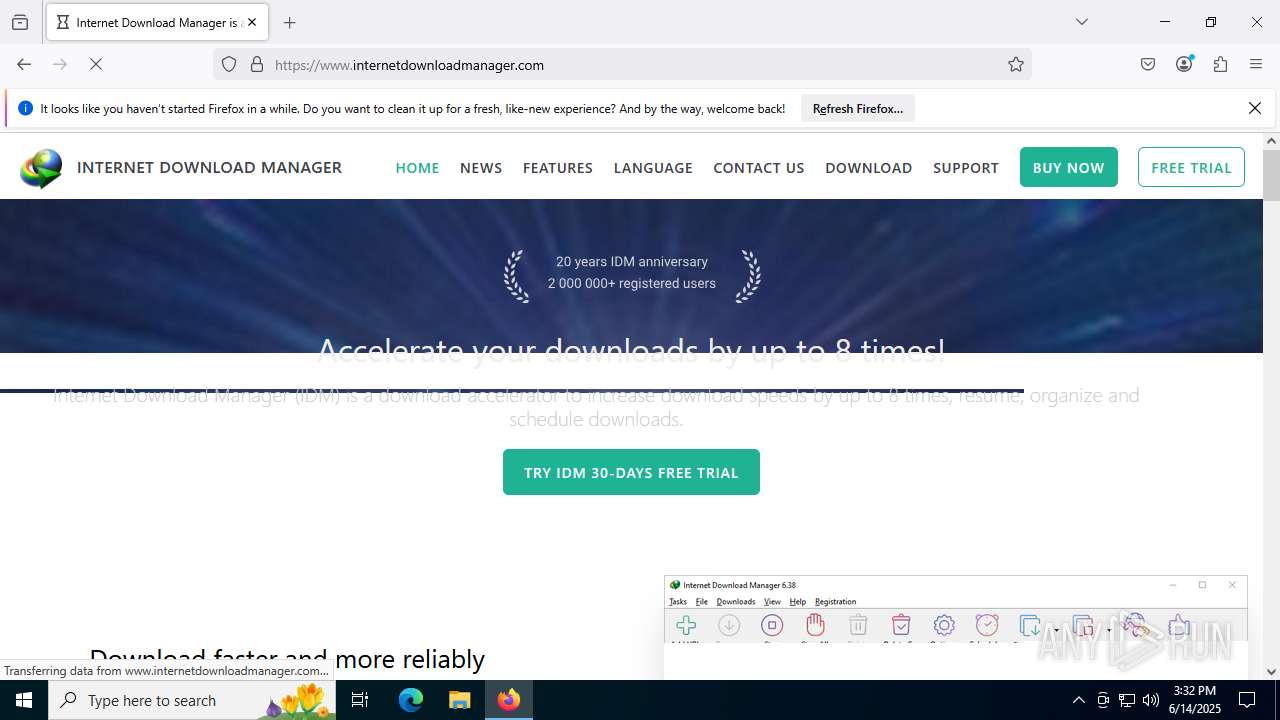Click the FREE TRIAL button
This screenshot has height=720, width=1280.
tap(1191, 167)
